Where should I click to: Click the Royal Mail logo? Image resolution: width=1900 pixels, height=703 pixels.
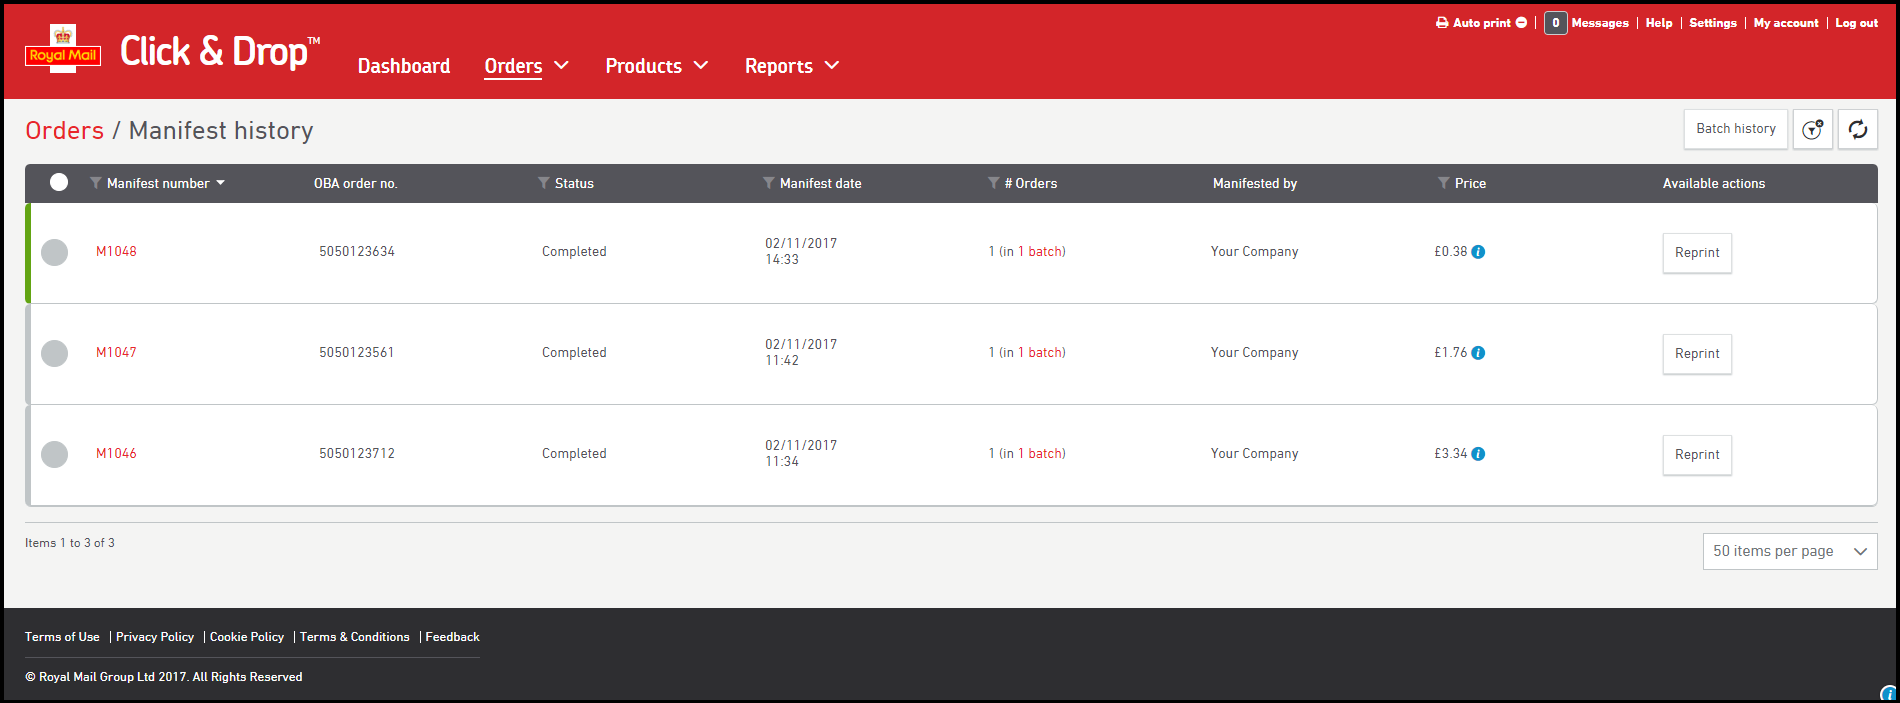[x=63, y=49]
